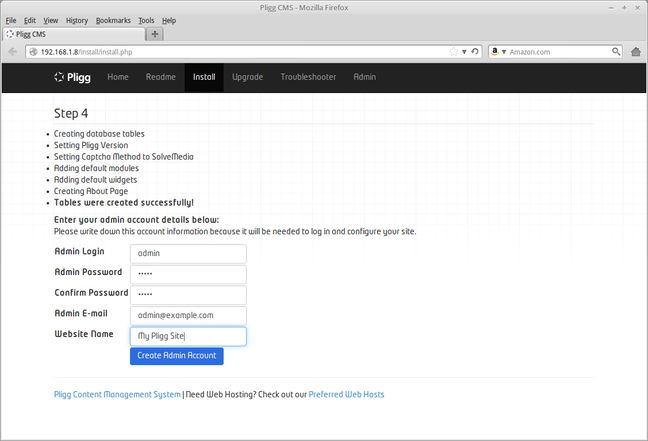Click 'Tables were created successfully!' text
This screenshot has height=441, width=648.
tap(124, 203)
